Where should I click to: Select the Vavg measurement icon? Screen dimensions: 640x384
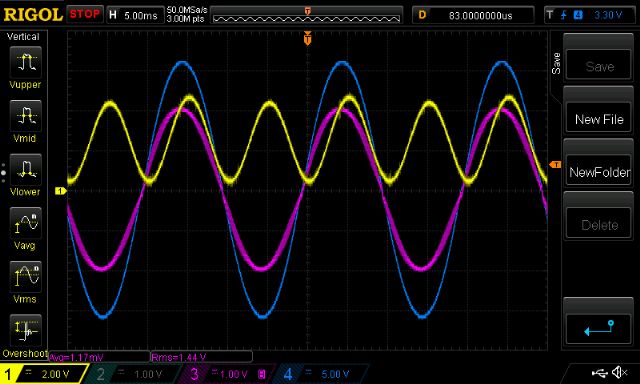tap(25, 223)
